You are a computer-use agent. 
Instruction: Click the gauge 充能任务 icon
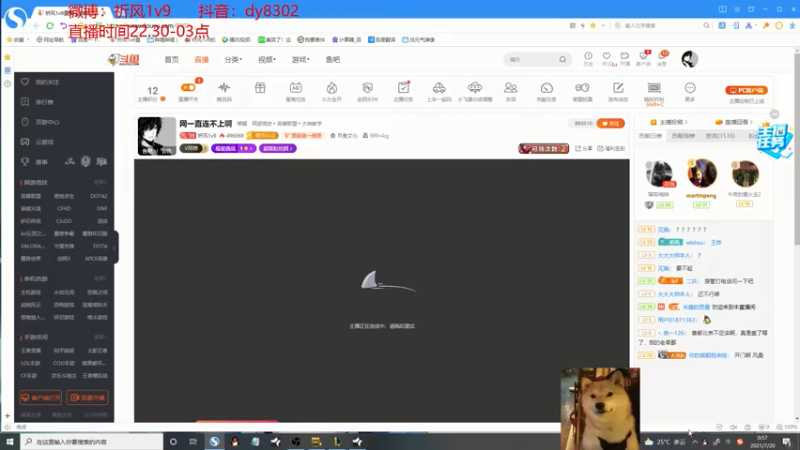(x=546, y=88)
